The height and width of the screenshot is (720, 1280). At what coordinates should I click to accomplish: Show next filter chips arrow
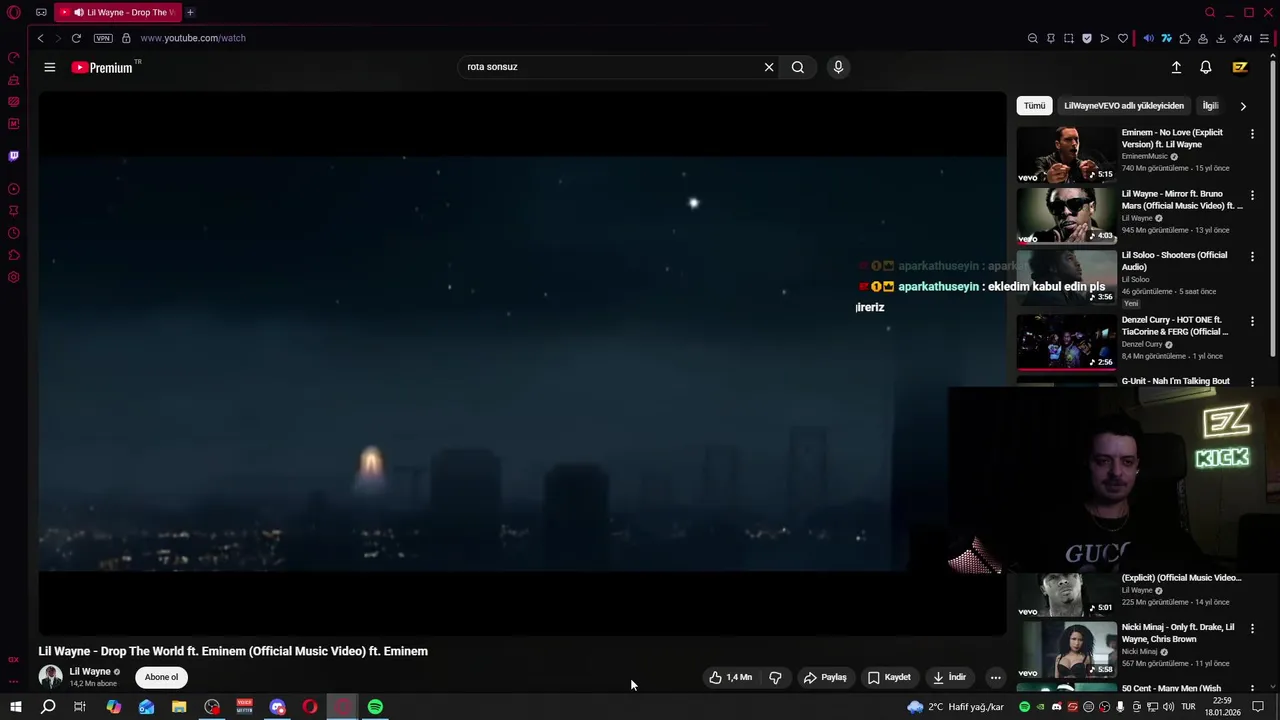coord(1243,105)
